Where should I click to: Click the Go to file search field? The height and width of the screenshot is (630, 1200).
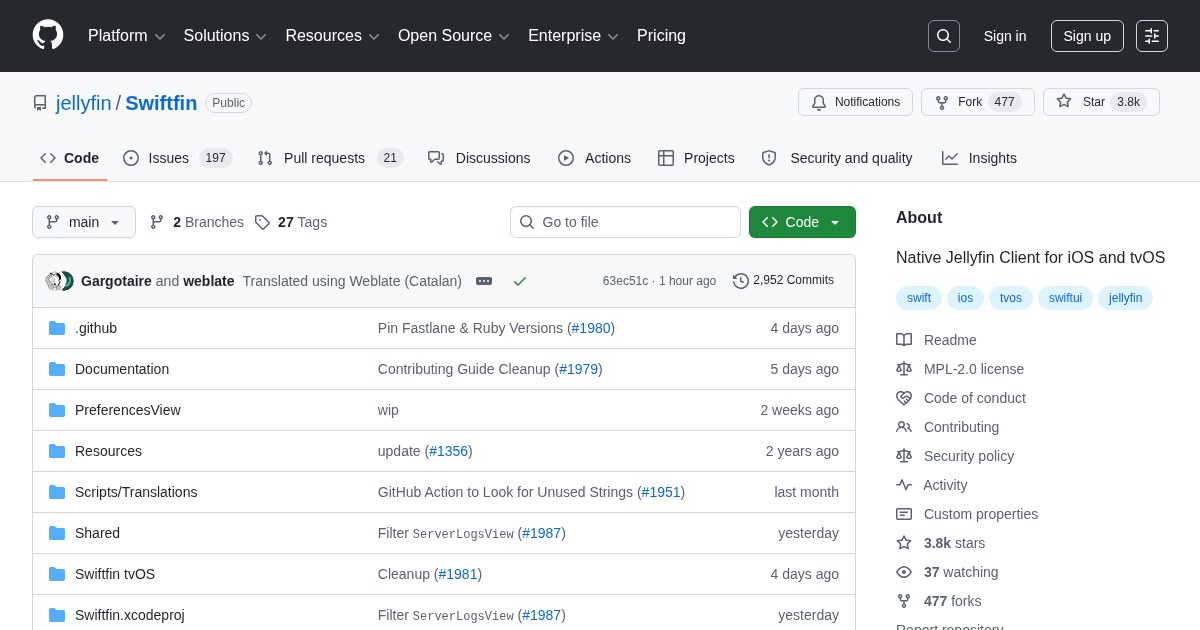click(x=625, y=222)
